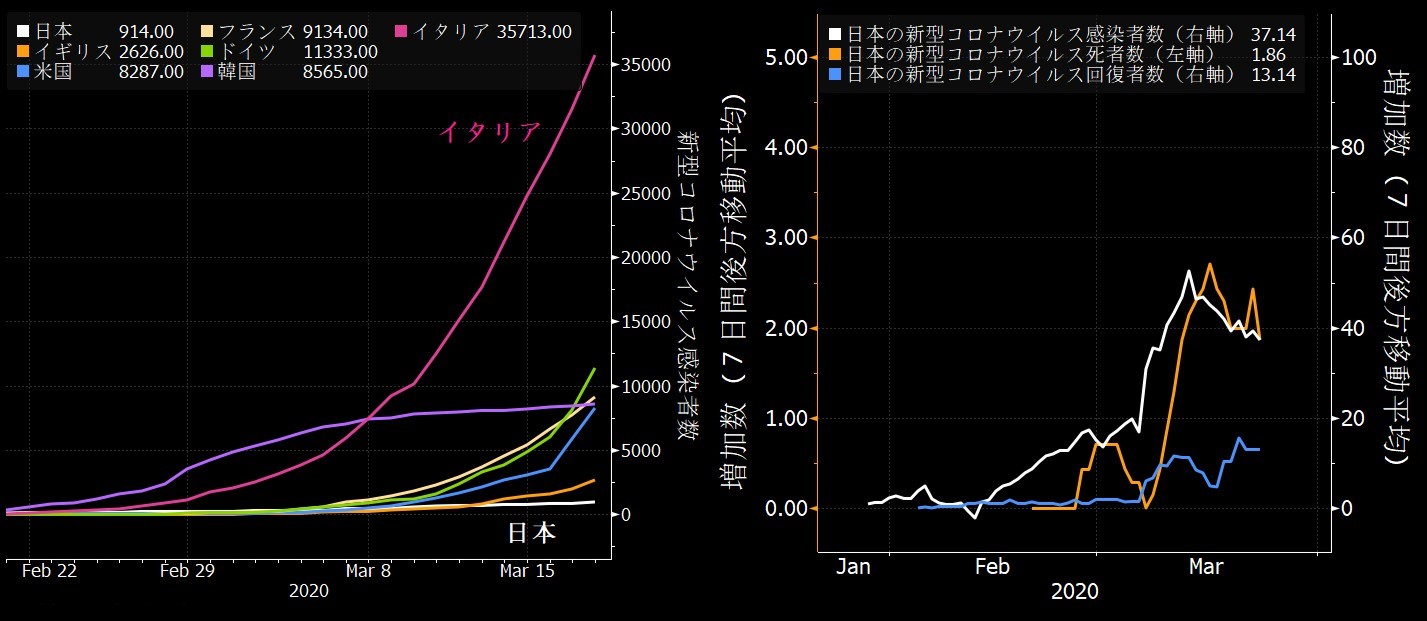Click the Jan label on the right chart
The width and height of the screenshot is (1427, 621).
[x=853, y=567]
